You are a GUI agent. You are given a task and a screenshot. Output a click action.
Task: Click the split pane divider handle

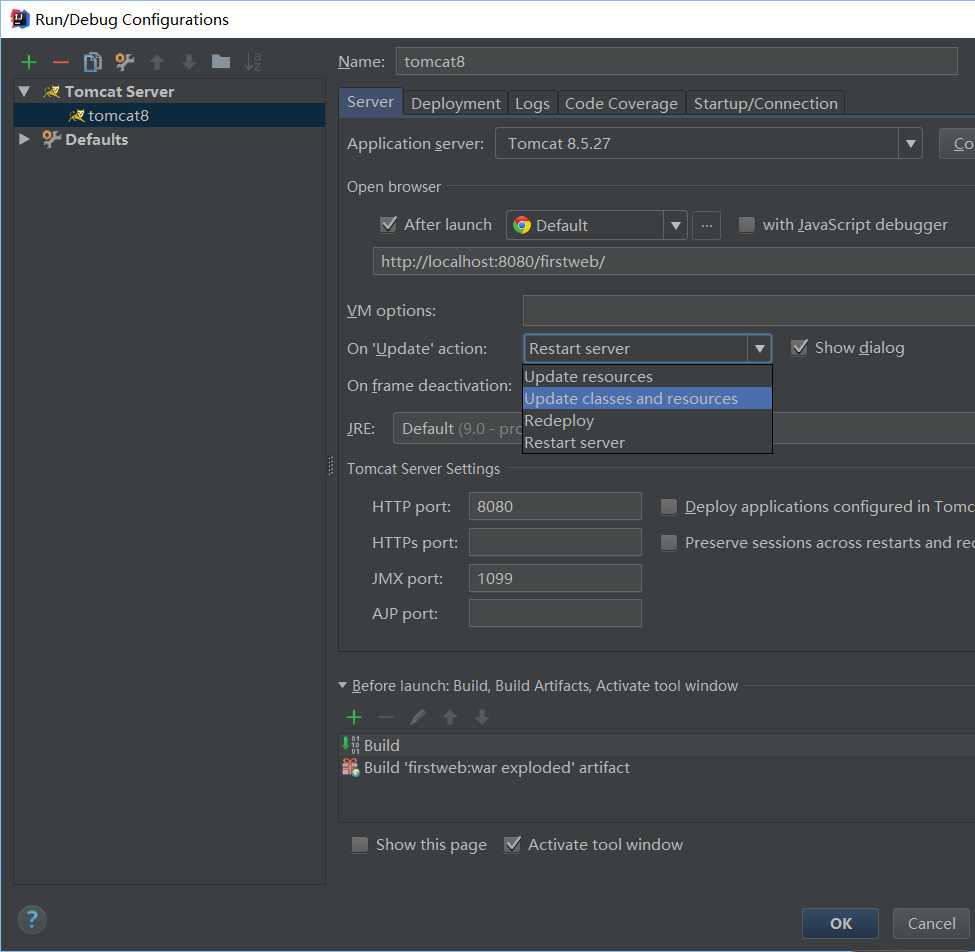click(x=331, y=466)
